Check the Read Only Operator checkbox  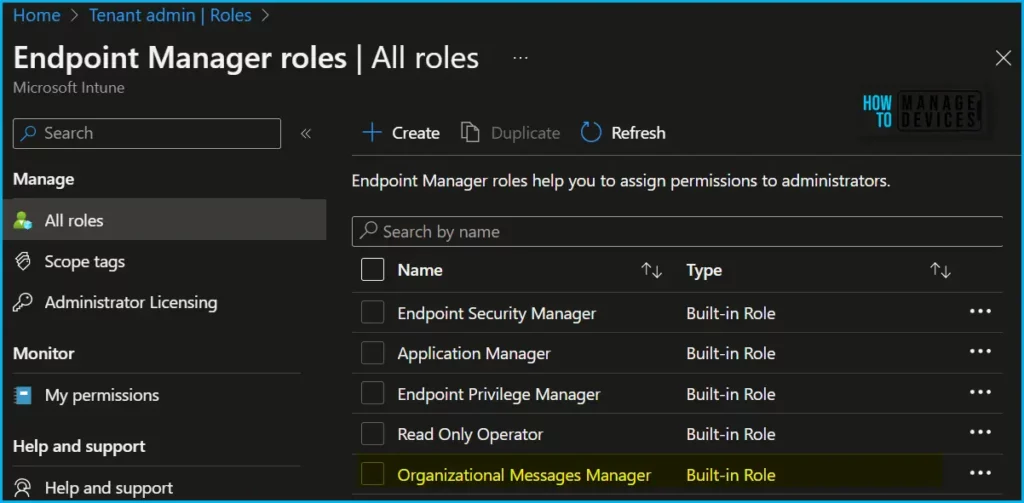(x=372, y=434)
